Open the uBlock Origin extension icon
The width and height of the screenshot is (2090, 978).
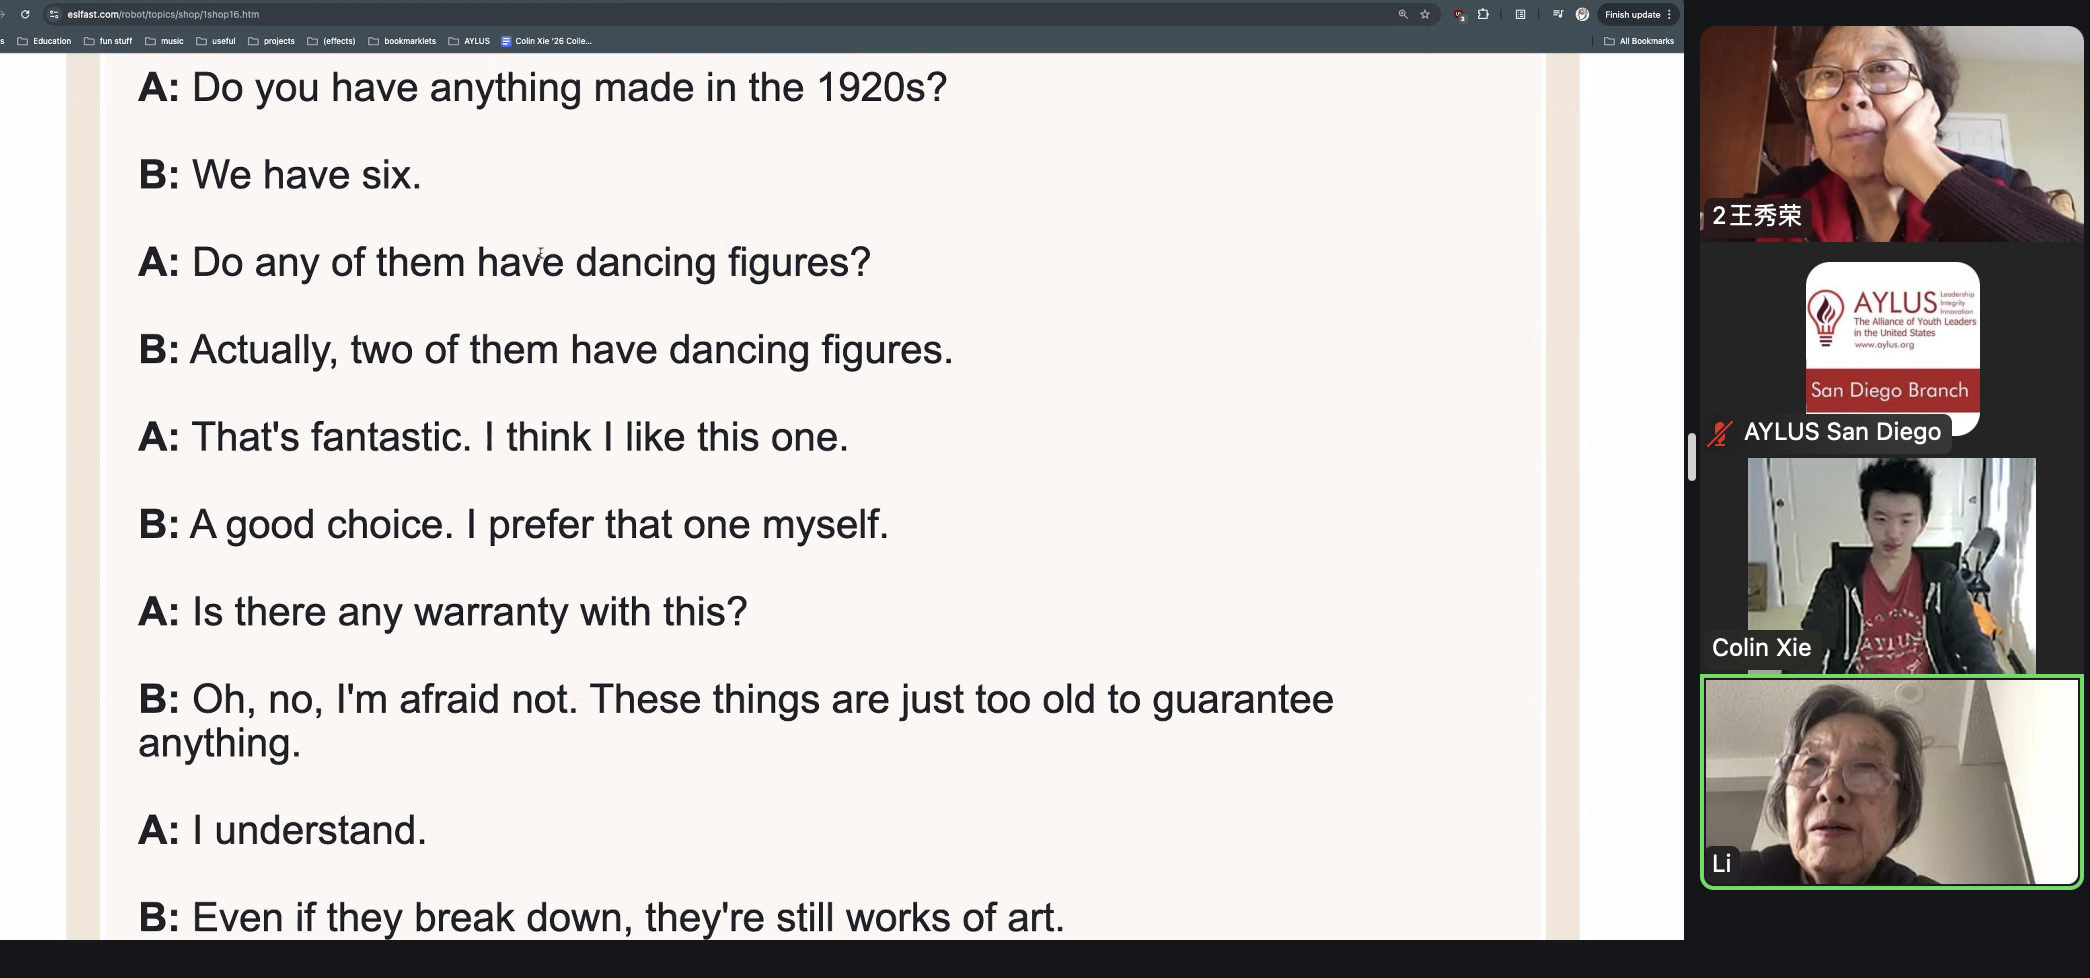[1460, 14]
